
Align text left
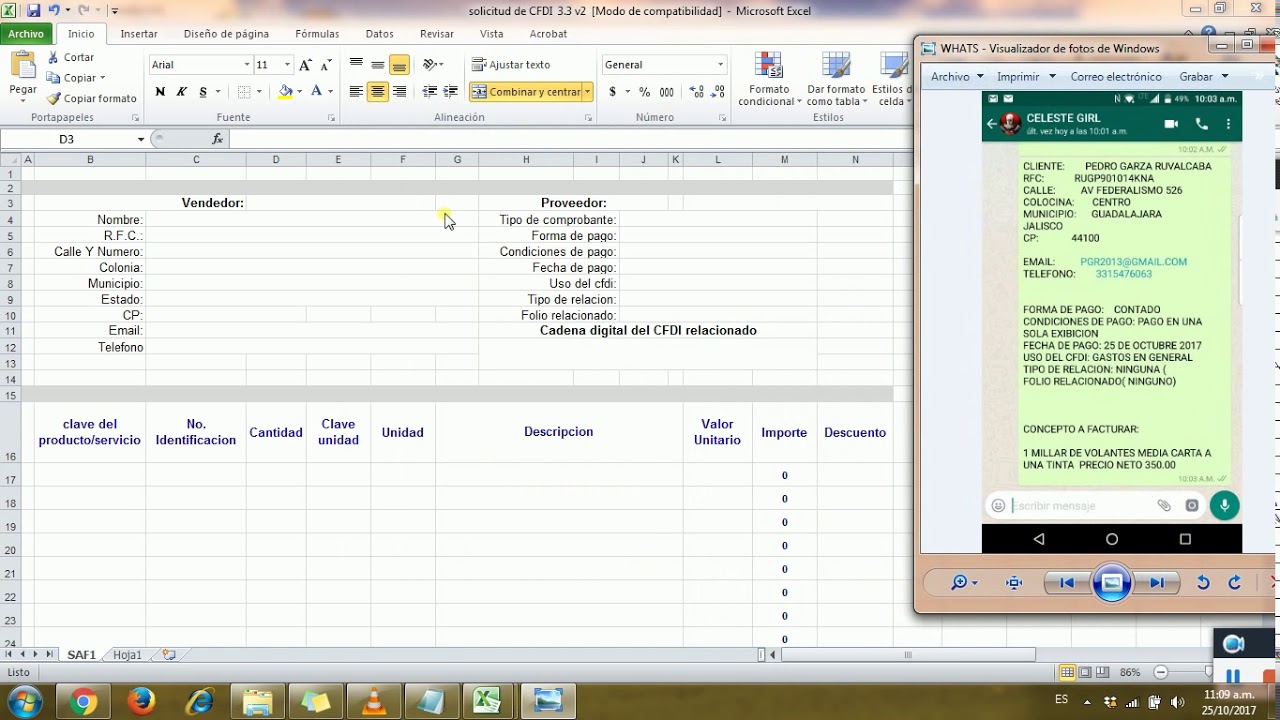click(x=356, y=92)
